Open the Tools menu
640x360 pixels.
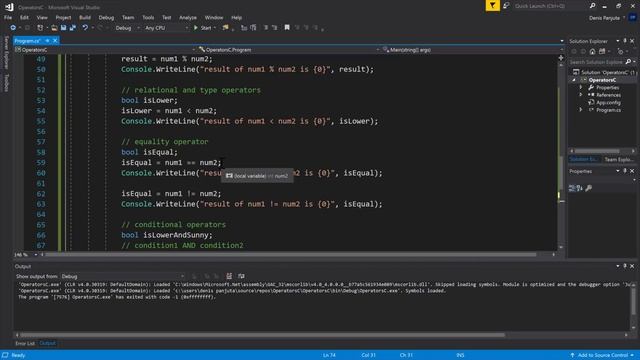pos(148,18)
